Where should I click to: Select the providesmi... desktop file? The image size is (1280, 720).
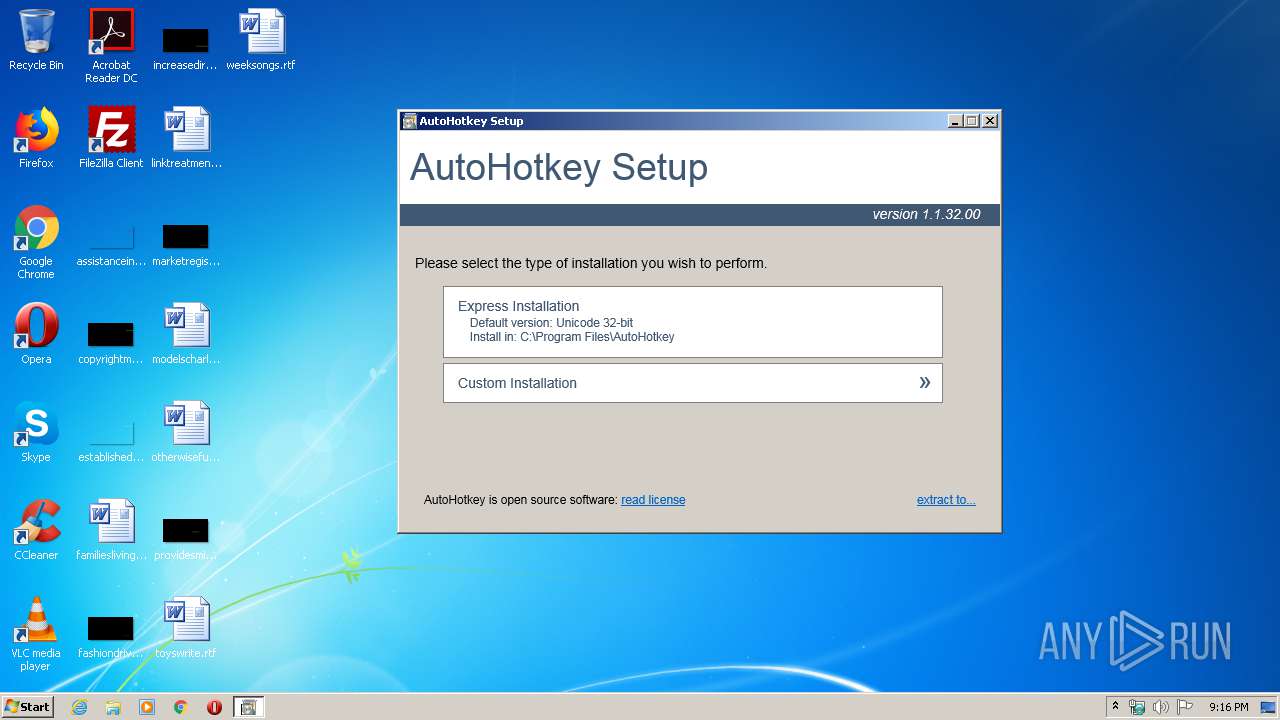(x=186, y=536)
